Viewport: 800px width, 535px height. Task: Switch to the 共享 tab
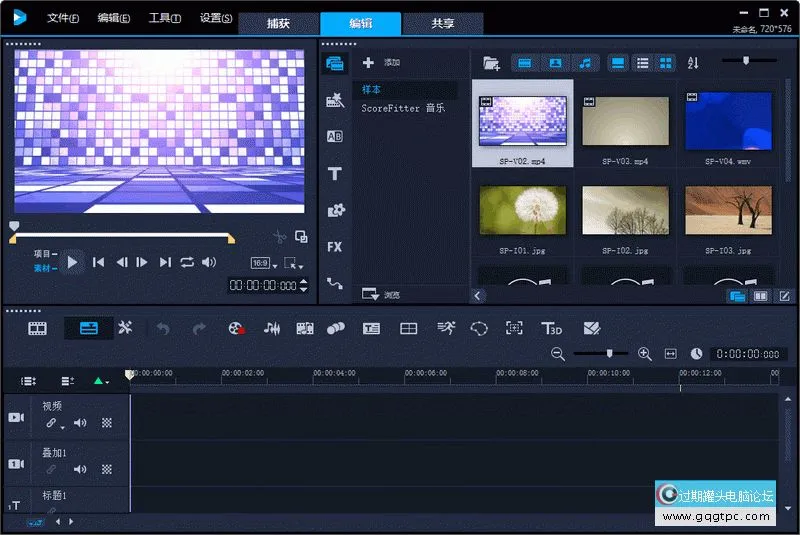click(x=443, y=24)
